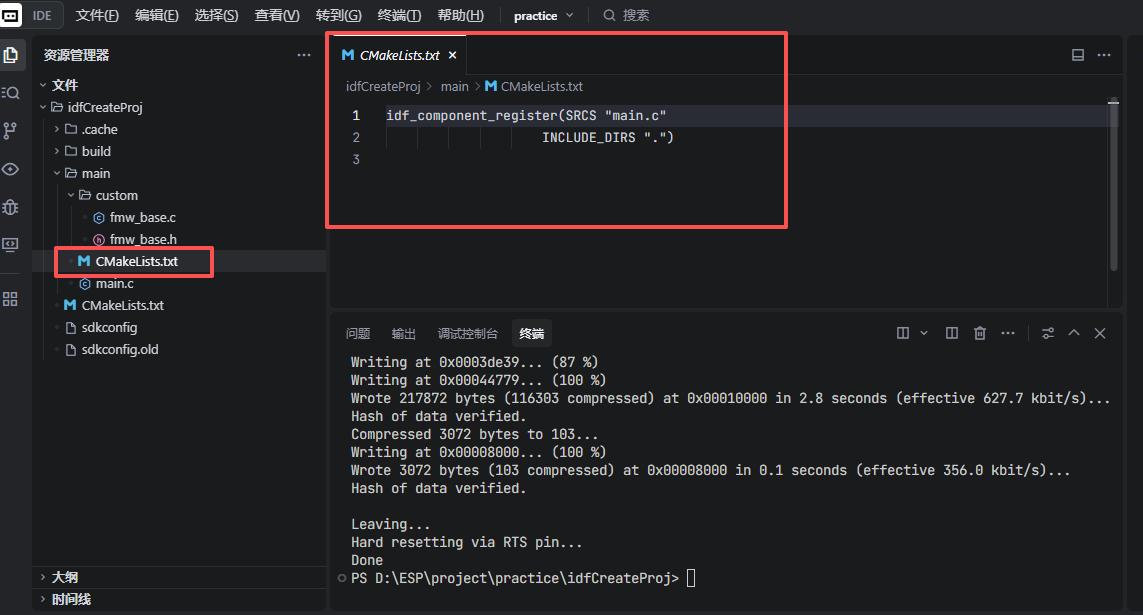This screenshot has width=1143, height=615.
Task: Switch to the 输出 output tab
Action: [404, 333]
